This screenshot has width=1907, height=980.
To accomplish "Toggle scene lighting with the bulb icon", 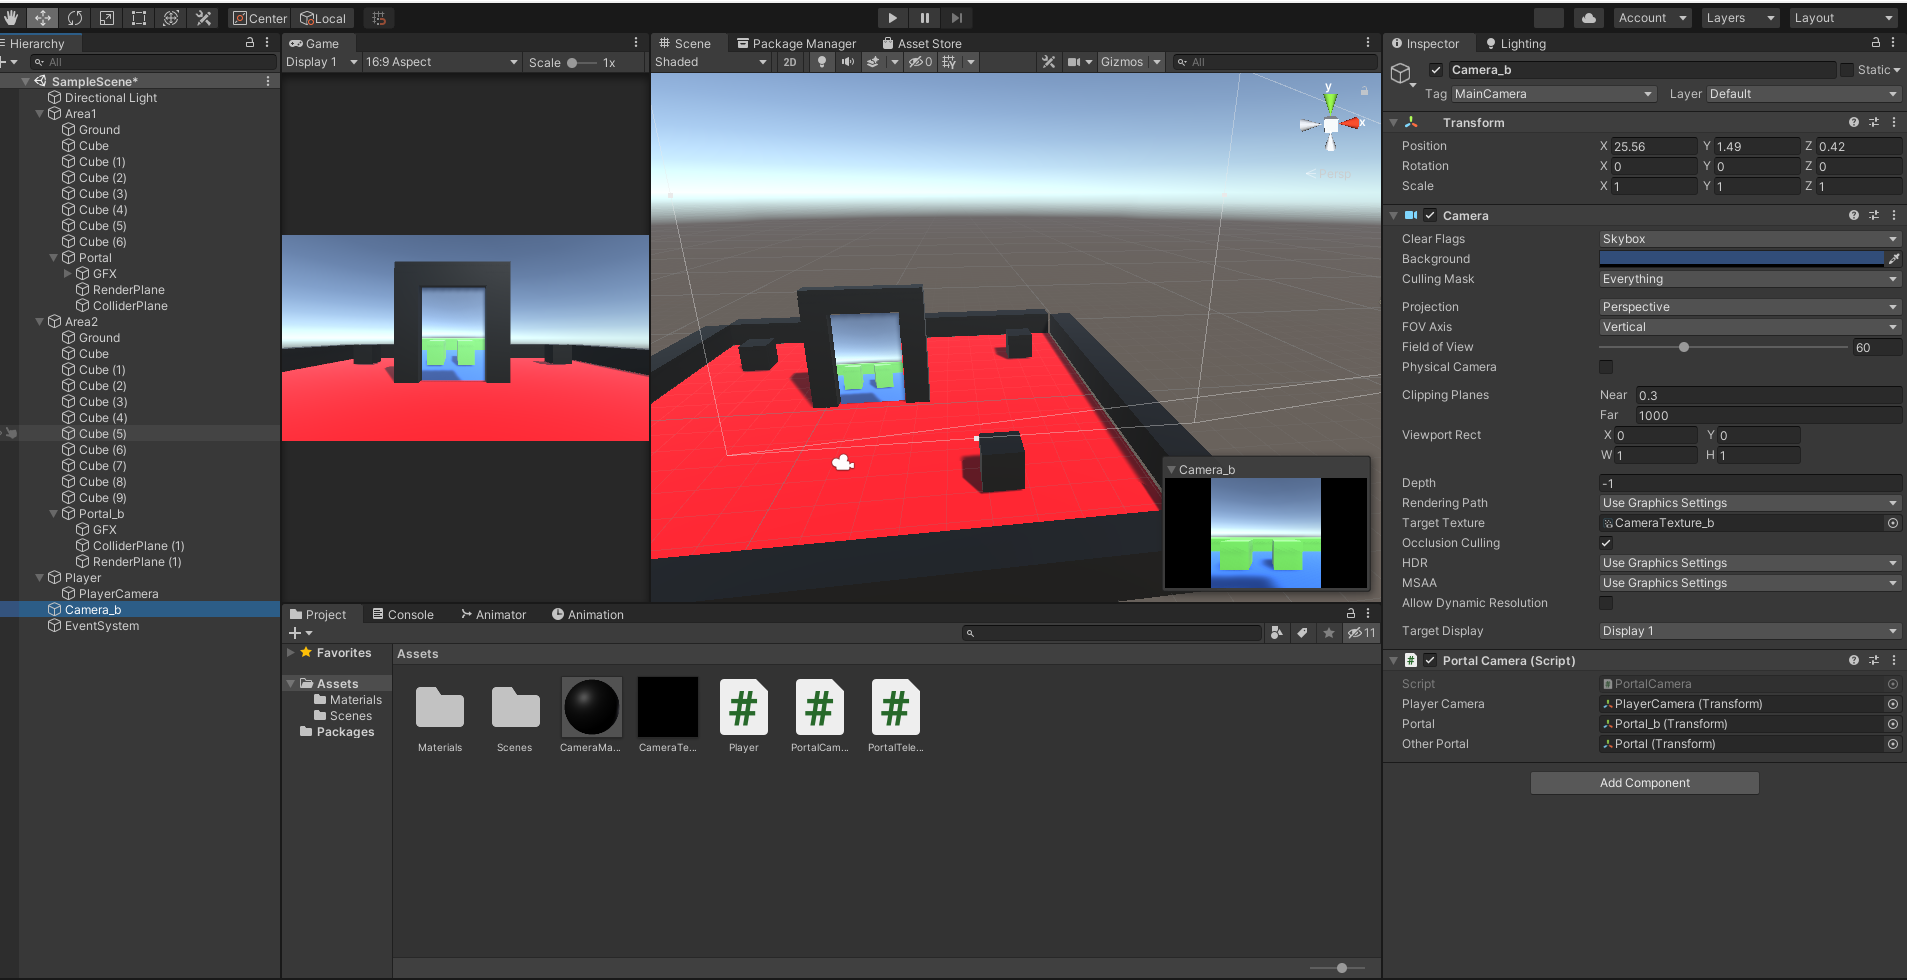I will 821,61.
